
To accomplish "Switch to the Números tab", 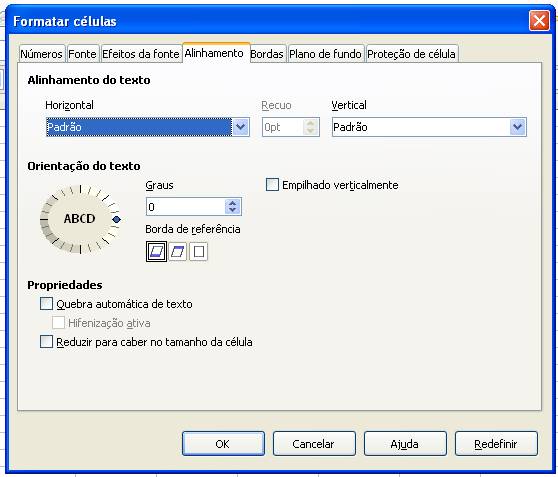I will [x=42, y=54].
